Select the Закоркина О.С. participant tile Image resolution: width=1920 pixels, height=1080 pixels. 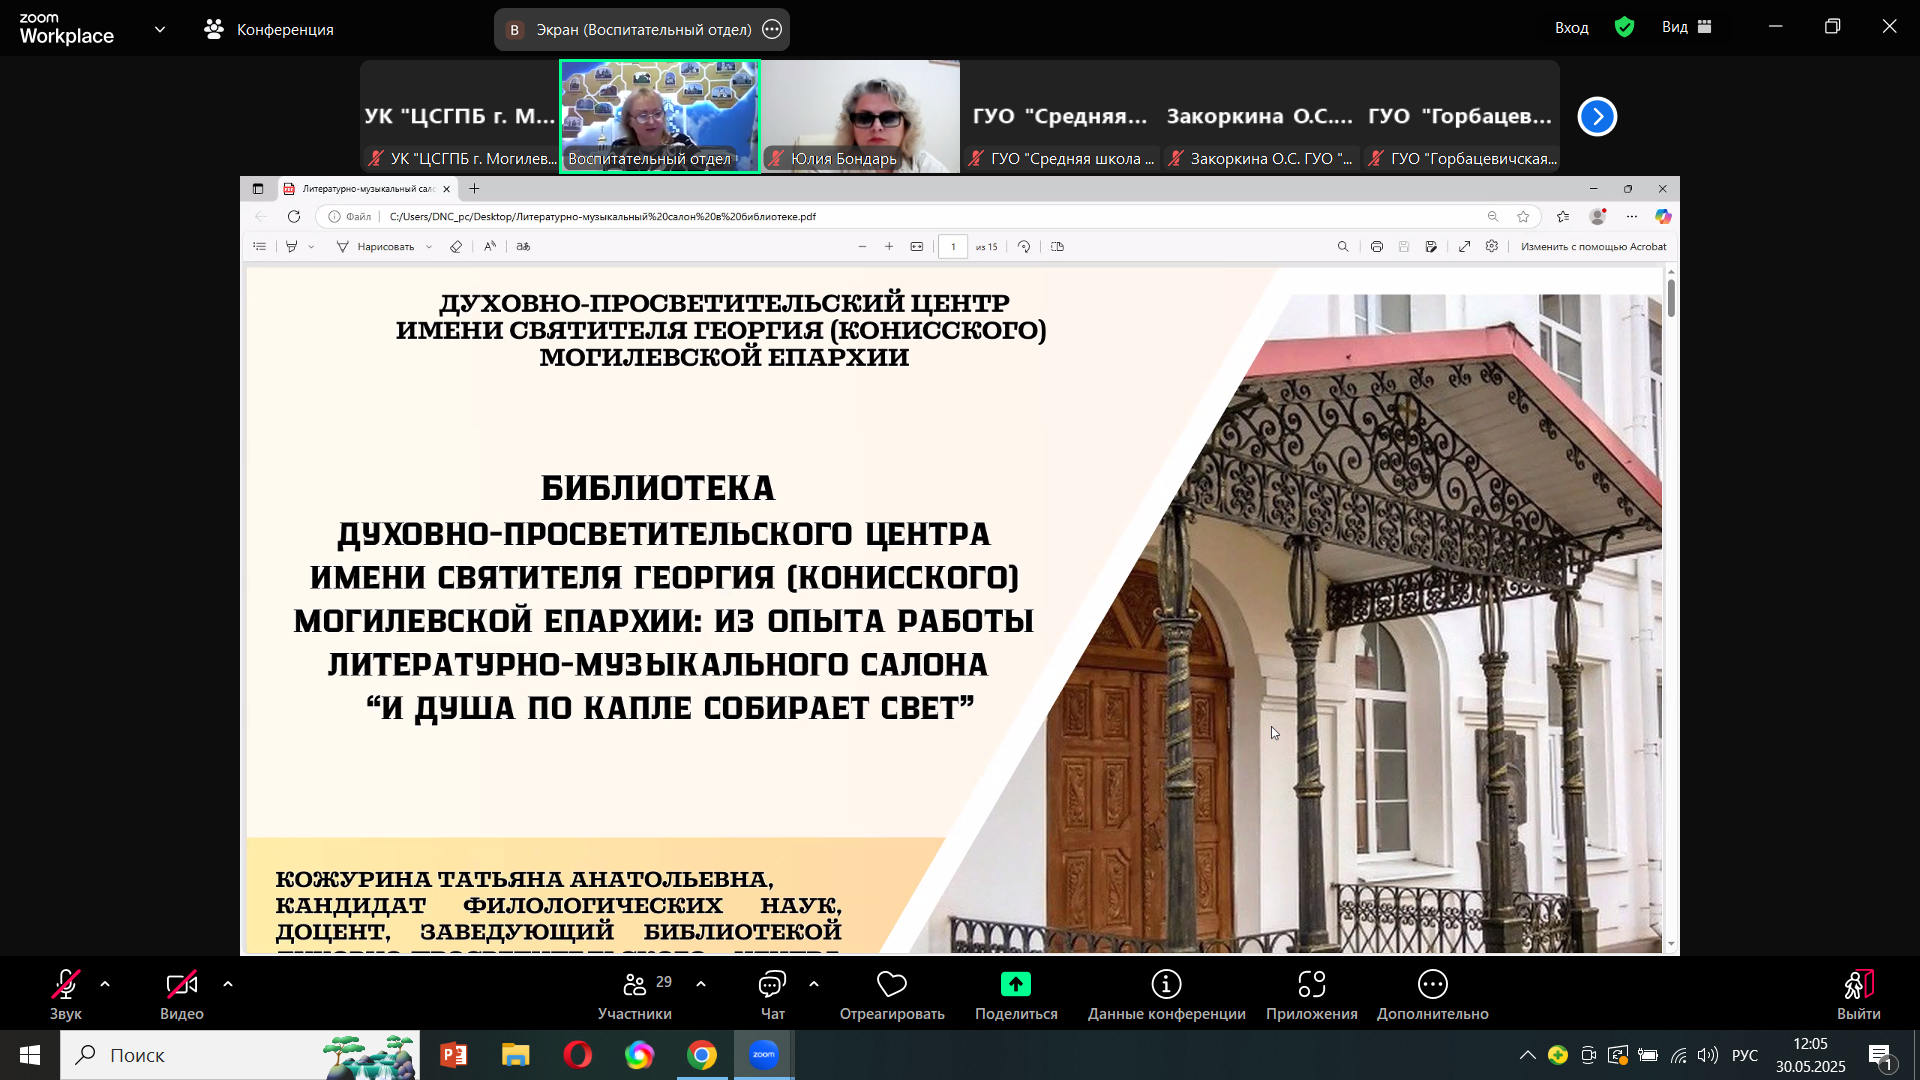coord(1260,116)
